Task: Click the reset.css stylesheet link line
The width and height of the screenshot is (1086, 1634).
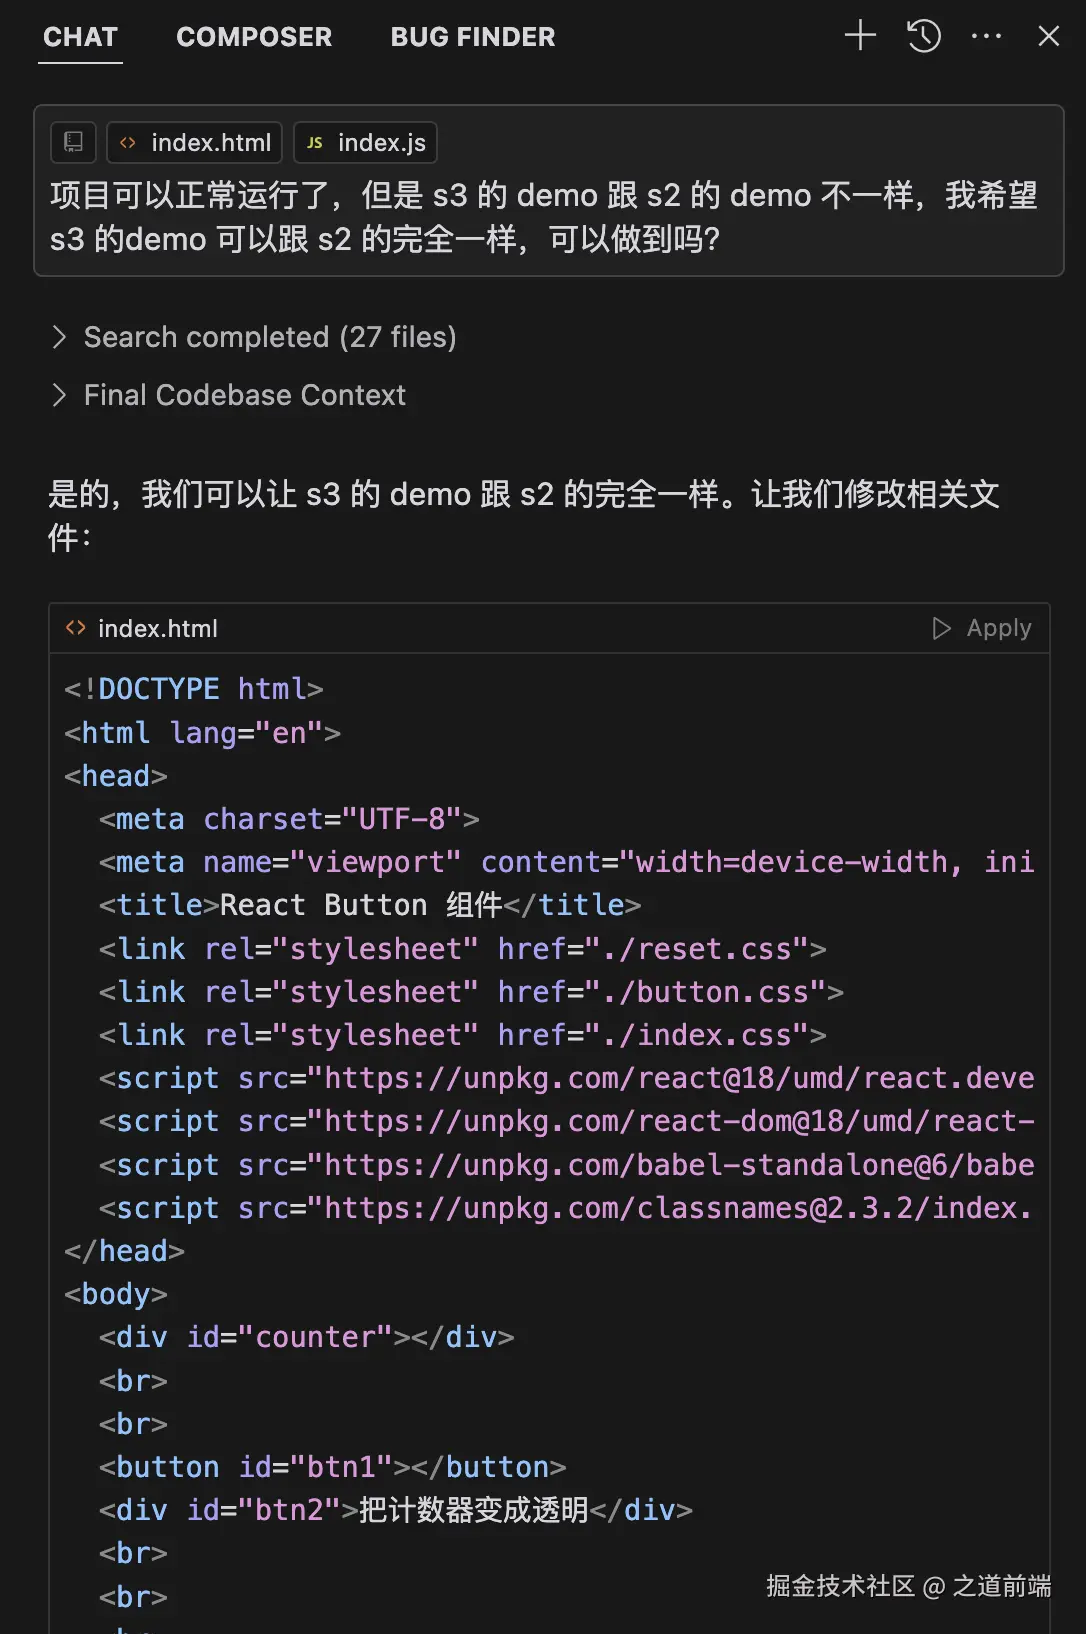Action: (463, 949)
